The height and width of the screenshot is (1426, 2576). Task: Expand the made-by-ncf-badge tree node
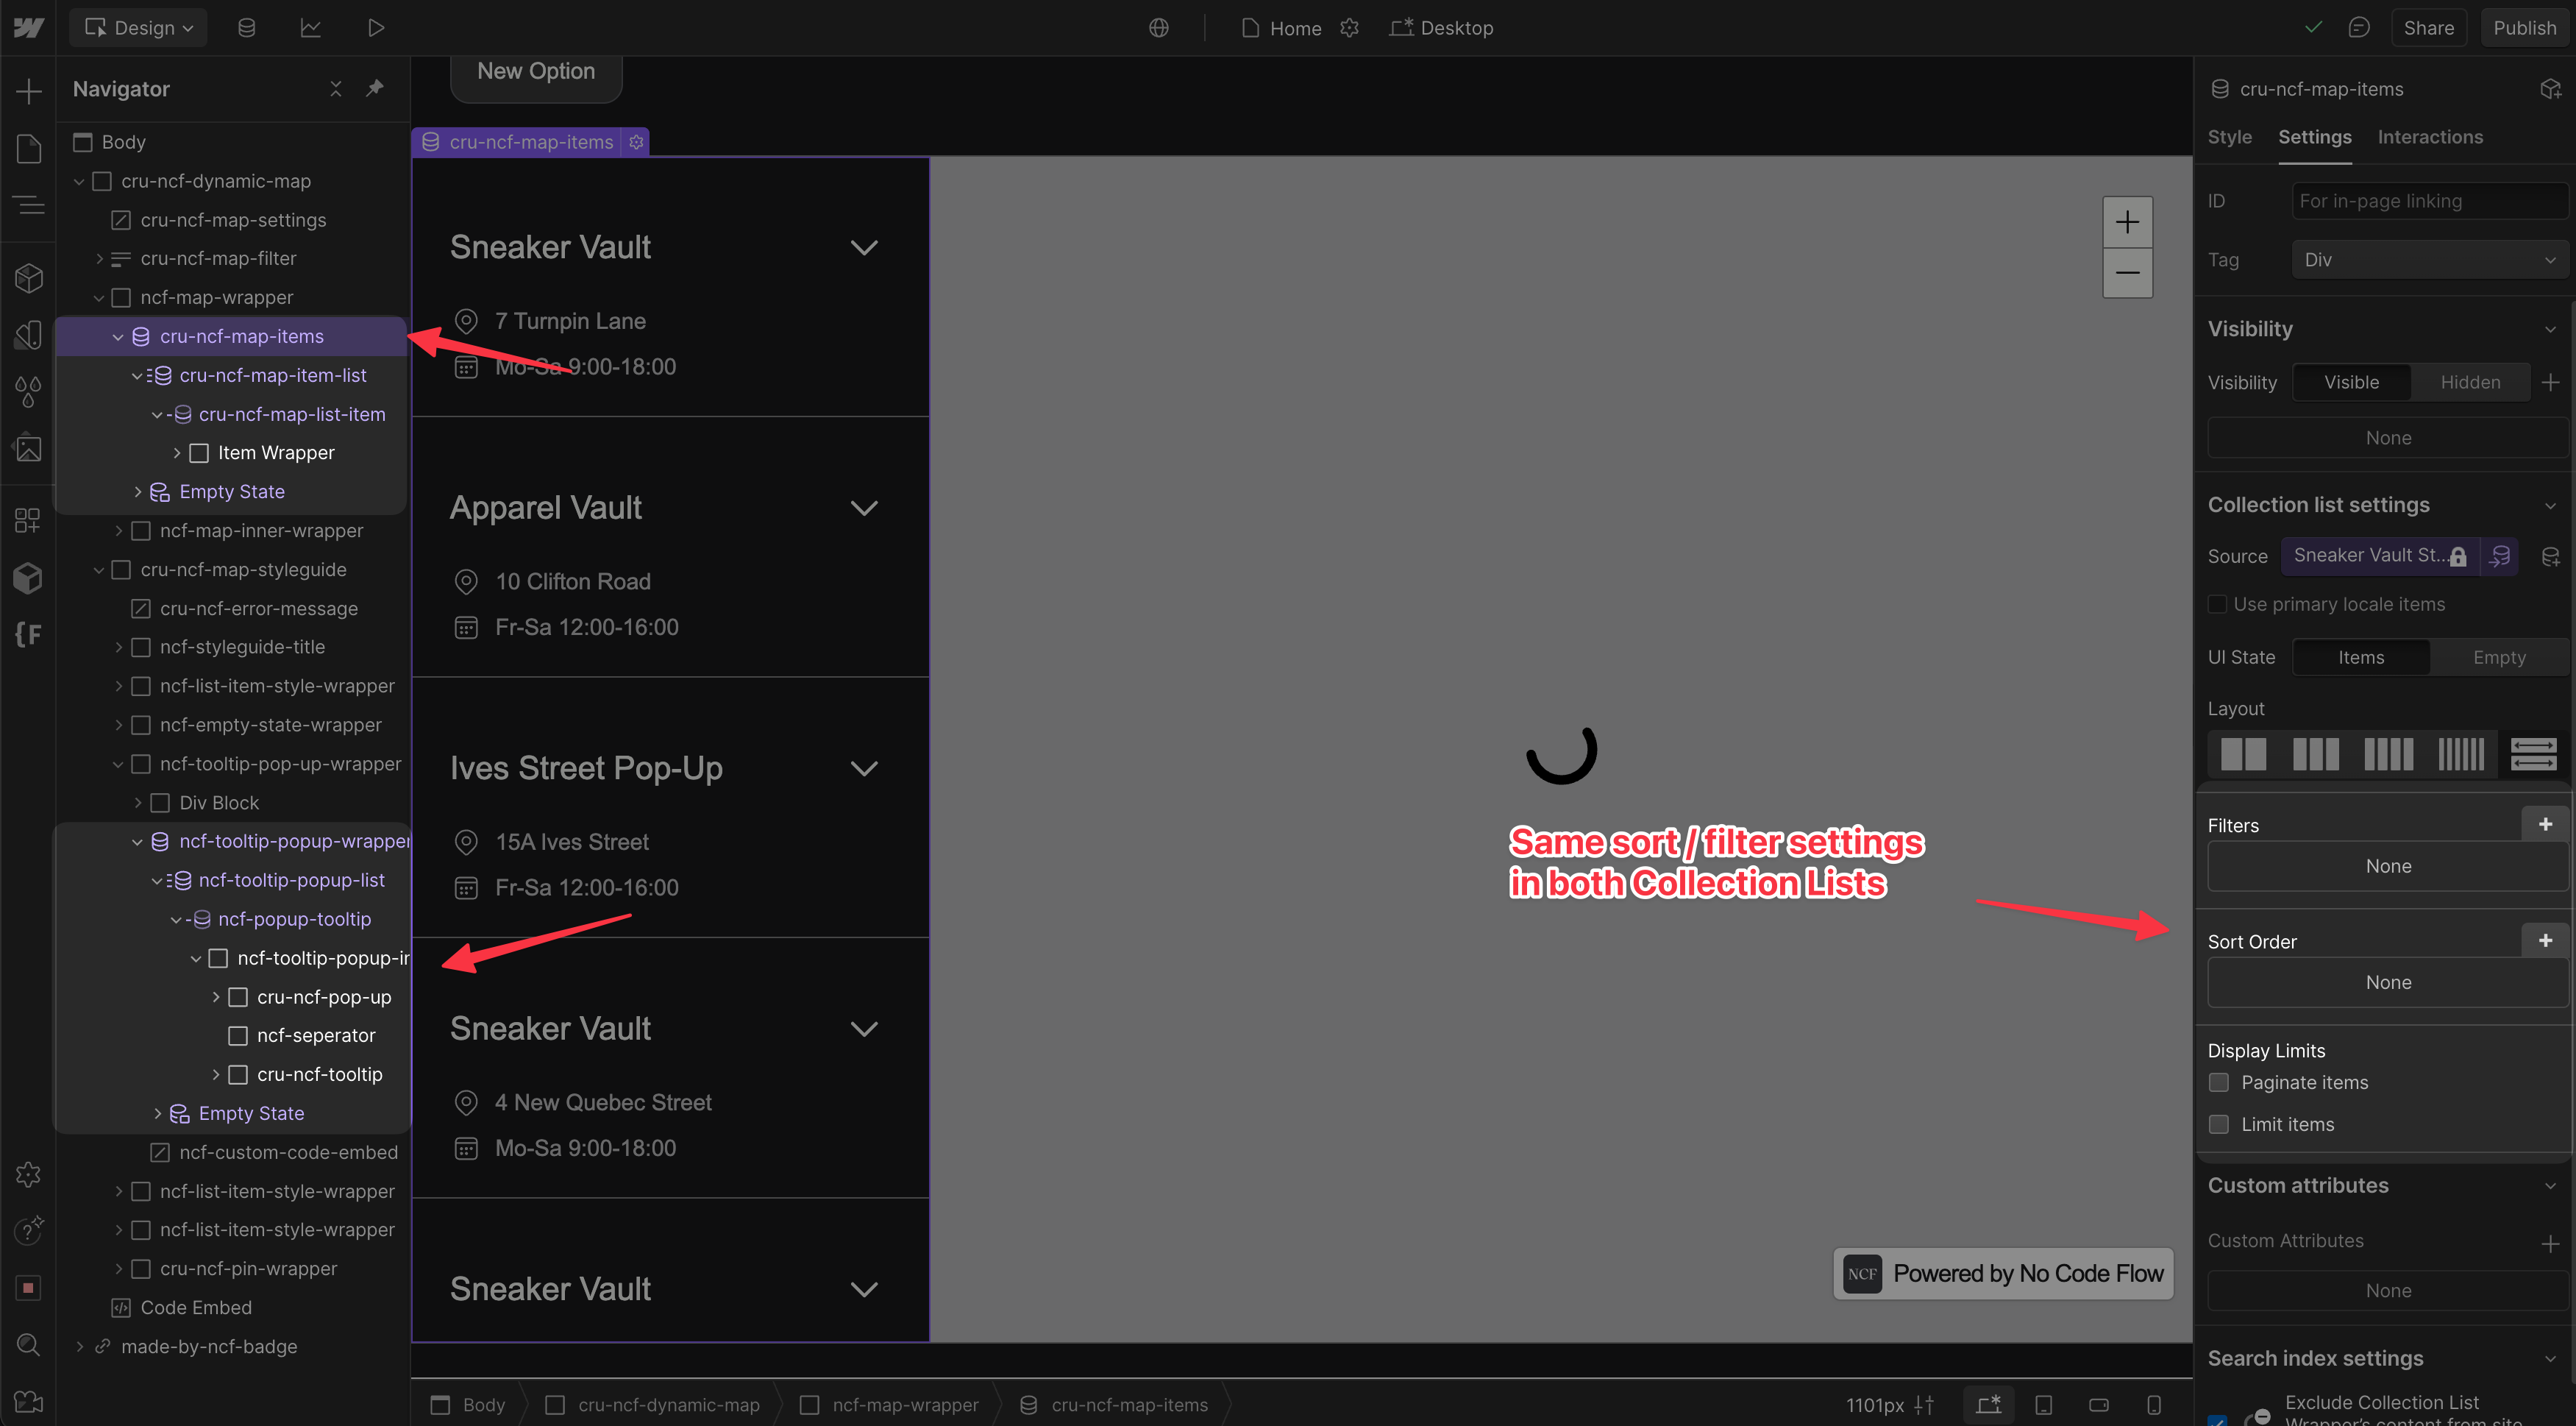click(79, 1346)
